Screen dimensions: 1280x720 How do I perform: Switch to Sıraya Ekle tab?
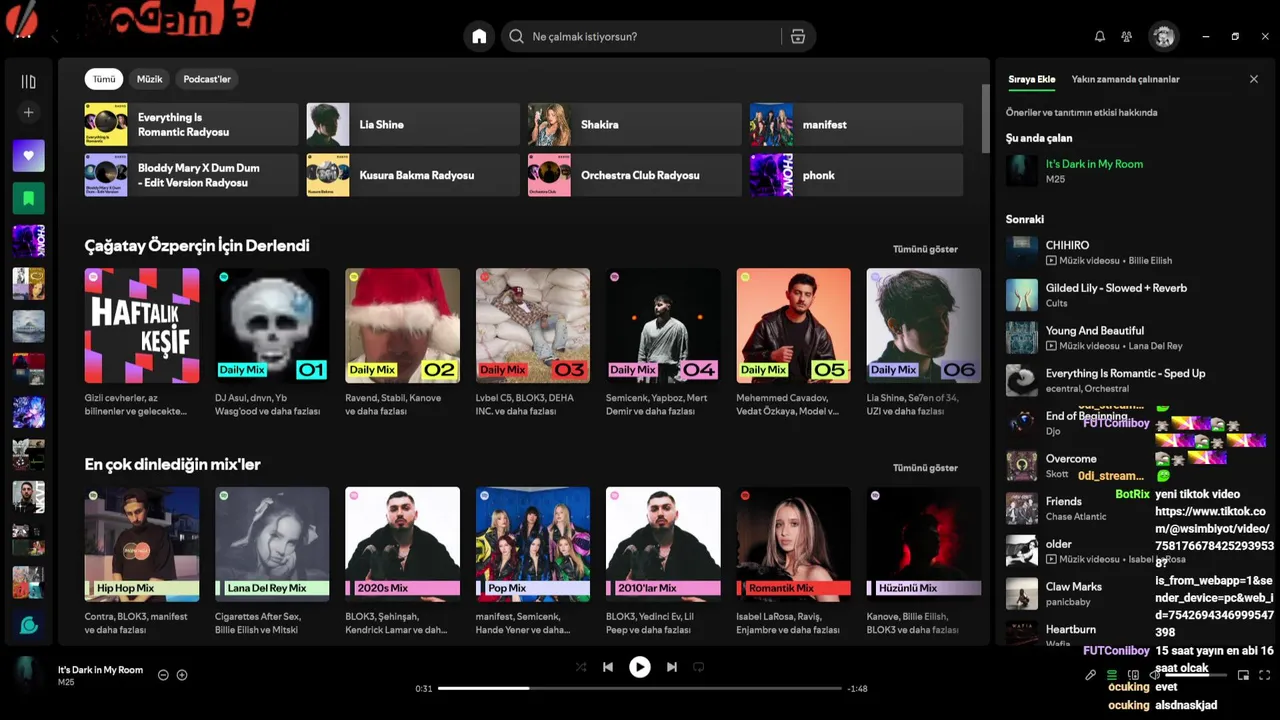click(x=1031, y=79)
